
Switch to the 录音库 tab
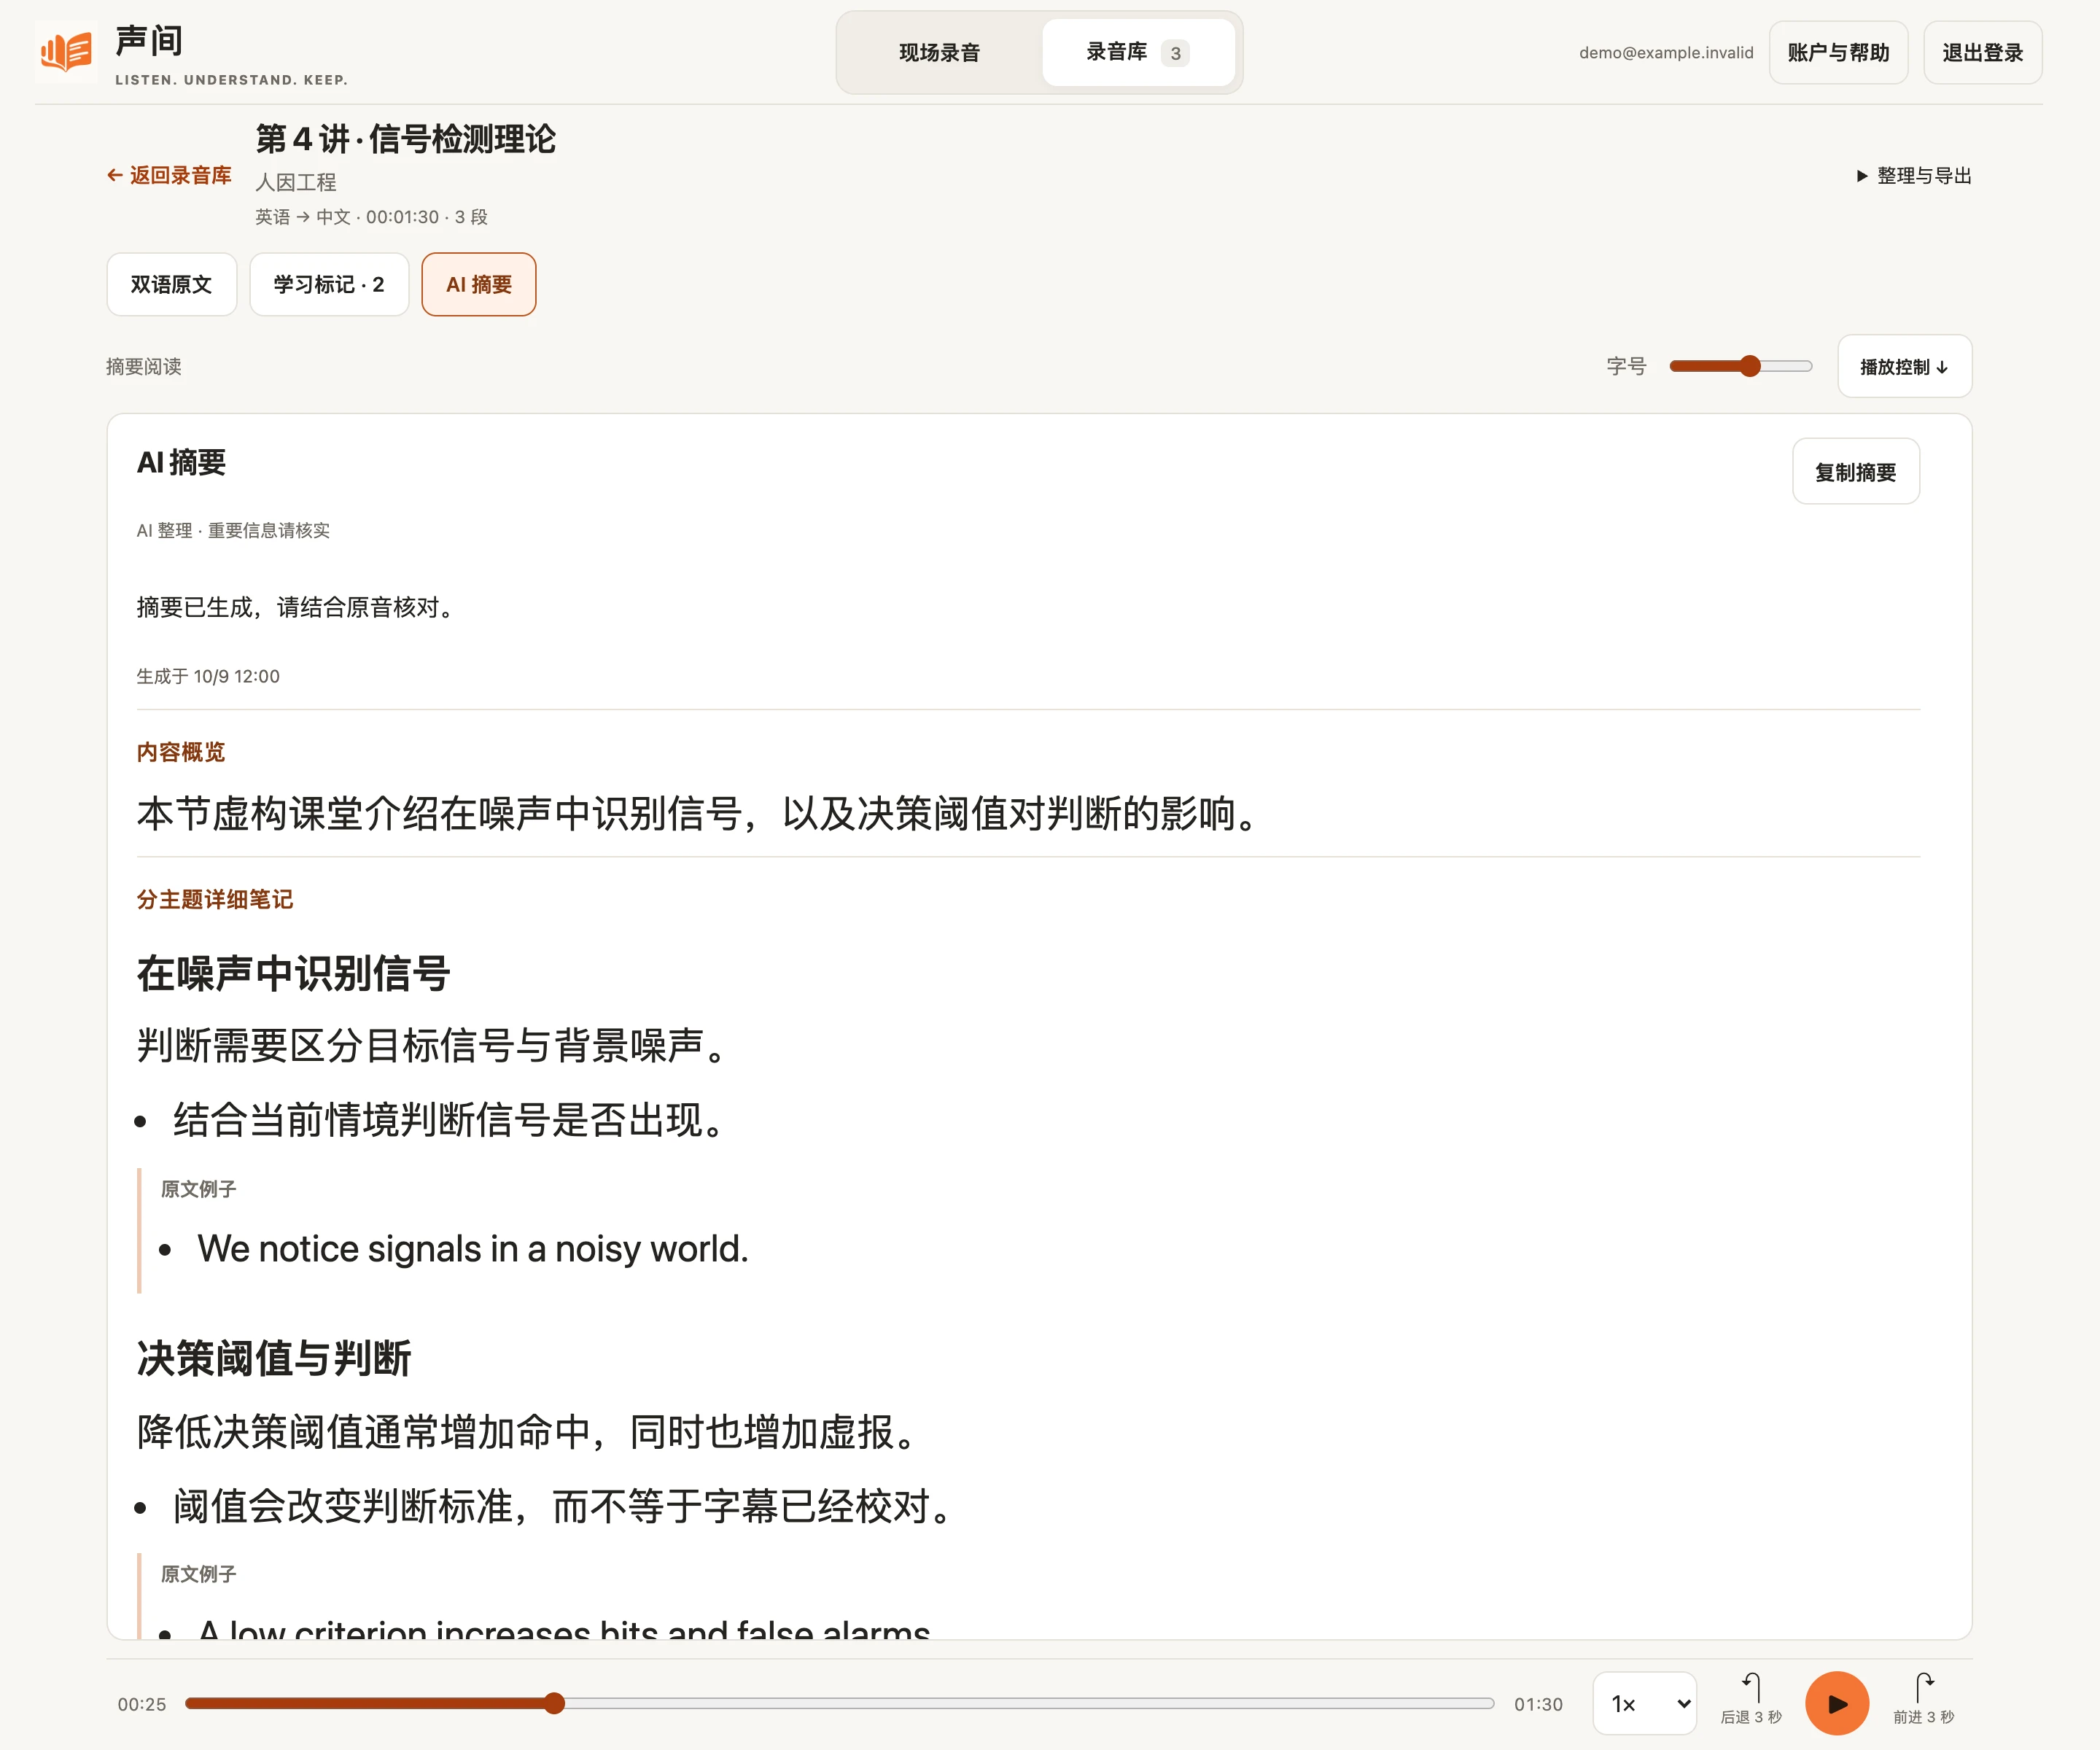point(1138,53)
